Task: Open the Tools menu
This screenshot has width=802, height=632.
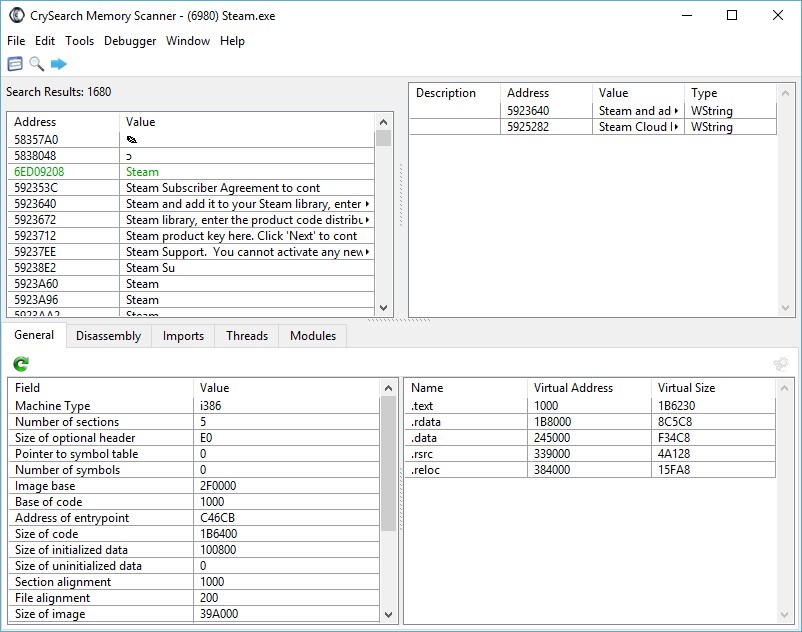Action: [x=79, y=41]
